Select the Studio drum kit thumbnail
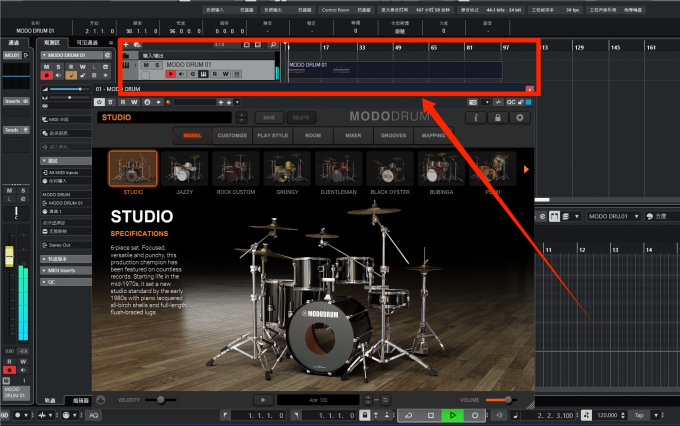680x426 pixels. click(133, 168)
